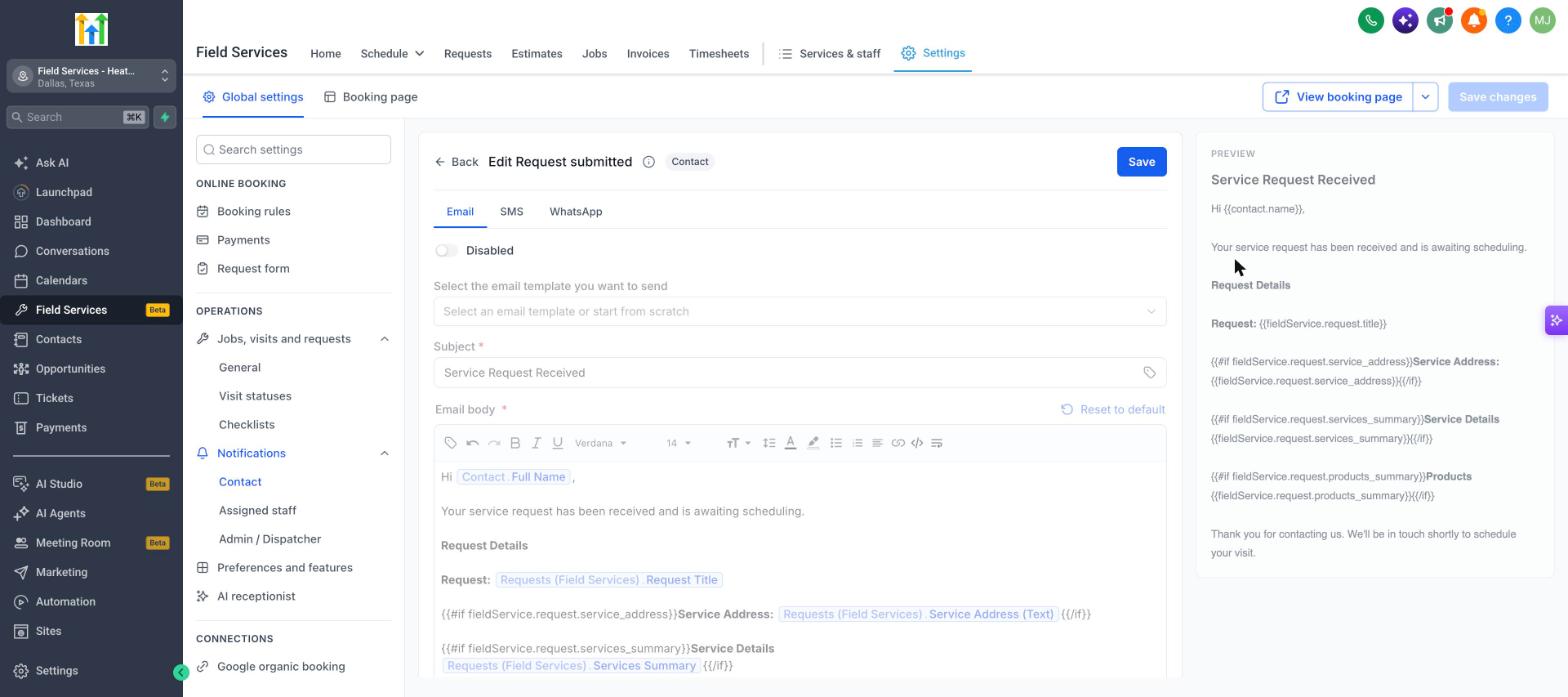Screen dimensions: 1568x697
Task: Switch to the WhatsApp tab
Action: (576, 212)
